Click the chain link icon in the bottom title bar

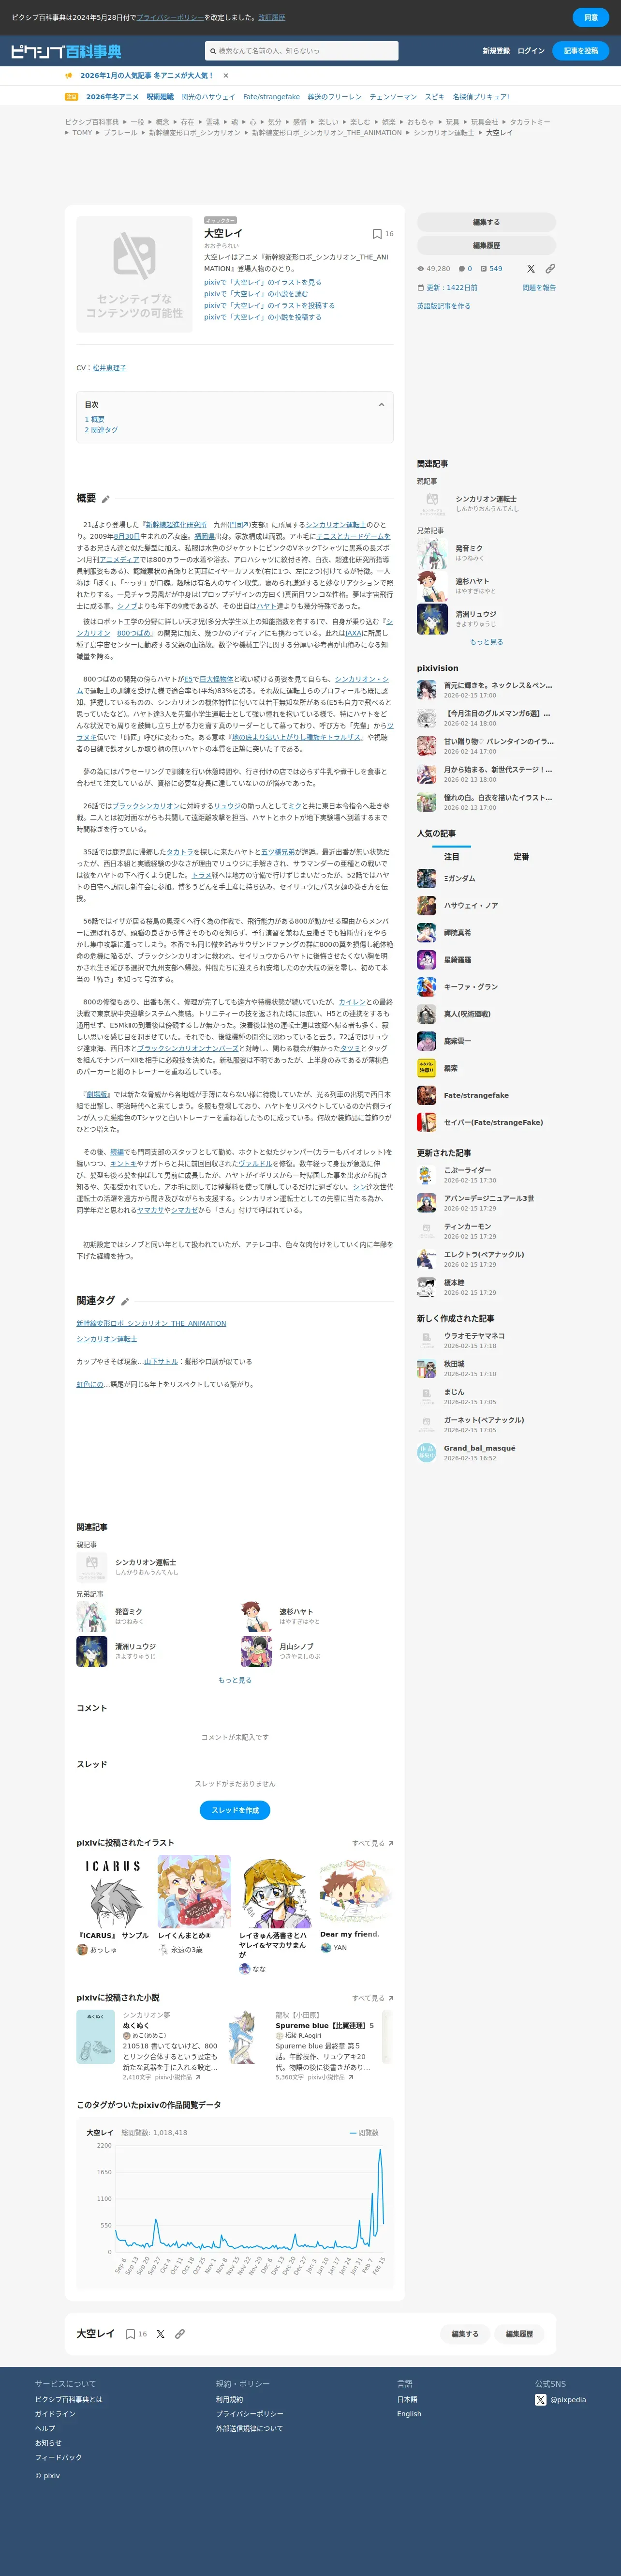pos(180,2334)
